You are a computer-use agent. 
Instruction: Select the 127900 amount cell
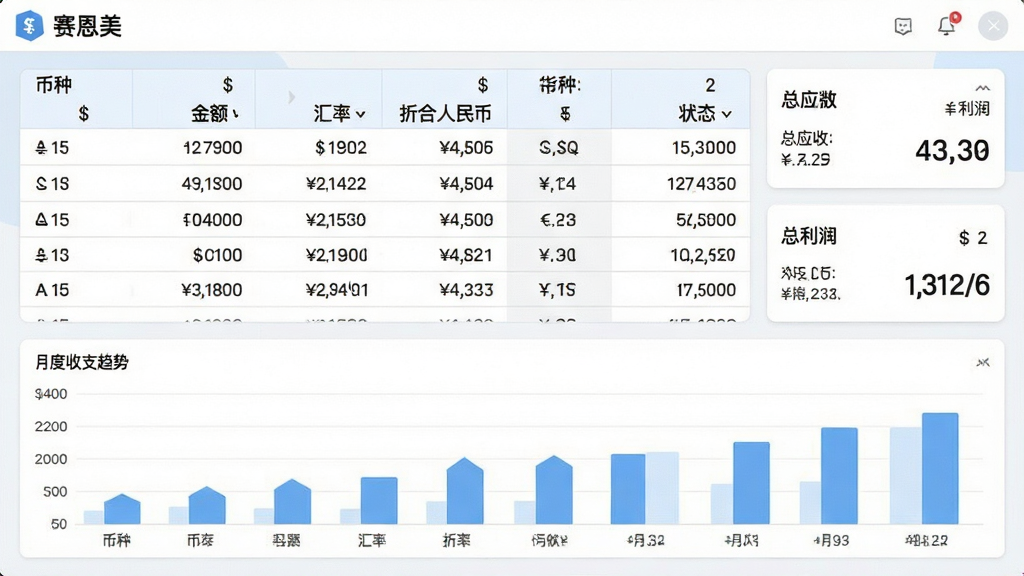click(213, 148)
